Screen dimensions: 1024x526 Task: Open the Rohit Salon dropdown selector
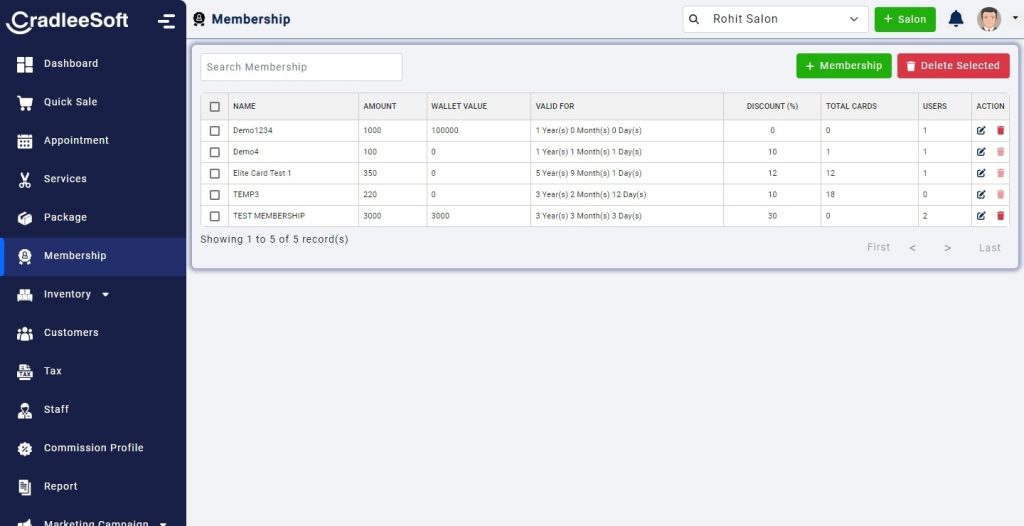pyautogui.click(x=775, y=19)
